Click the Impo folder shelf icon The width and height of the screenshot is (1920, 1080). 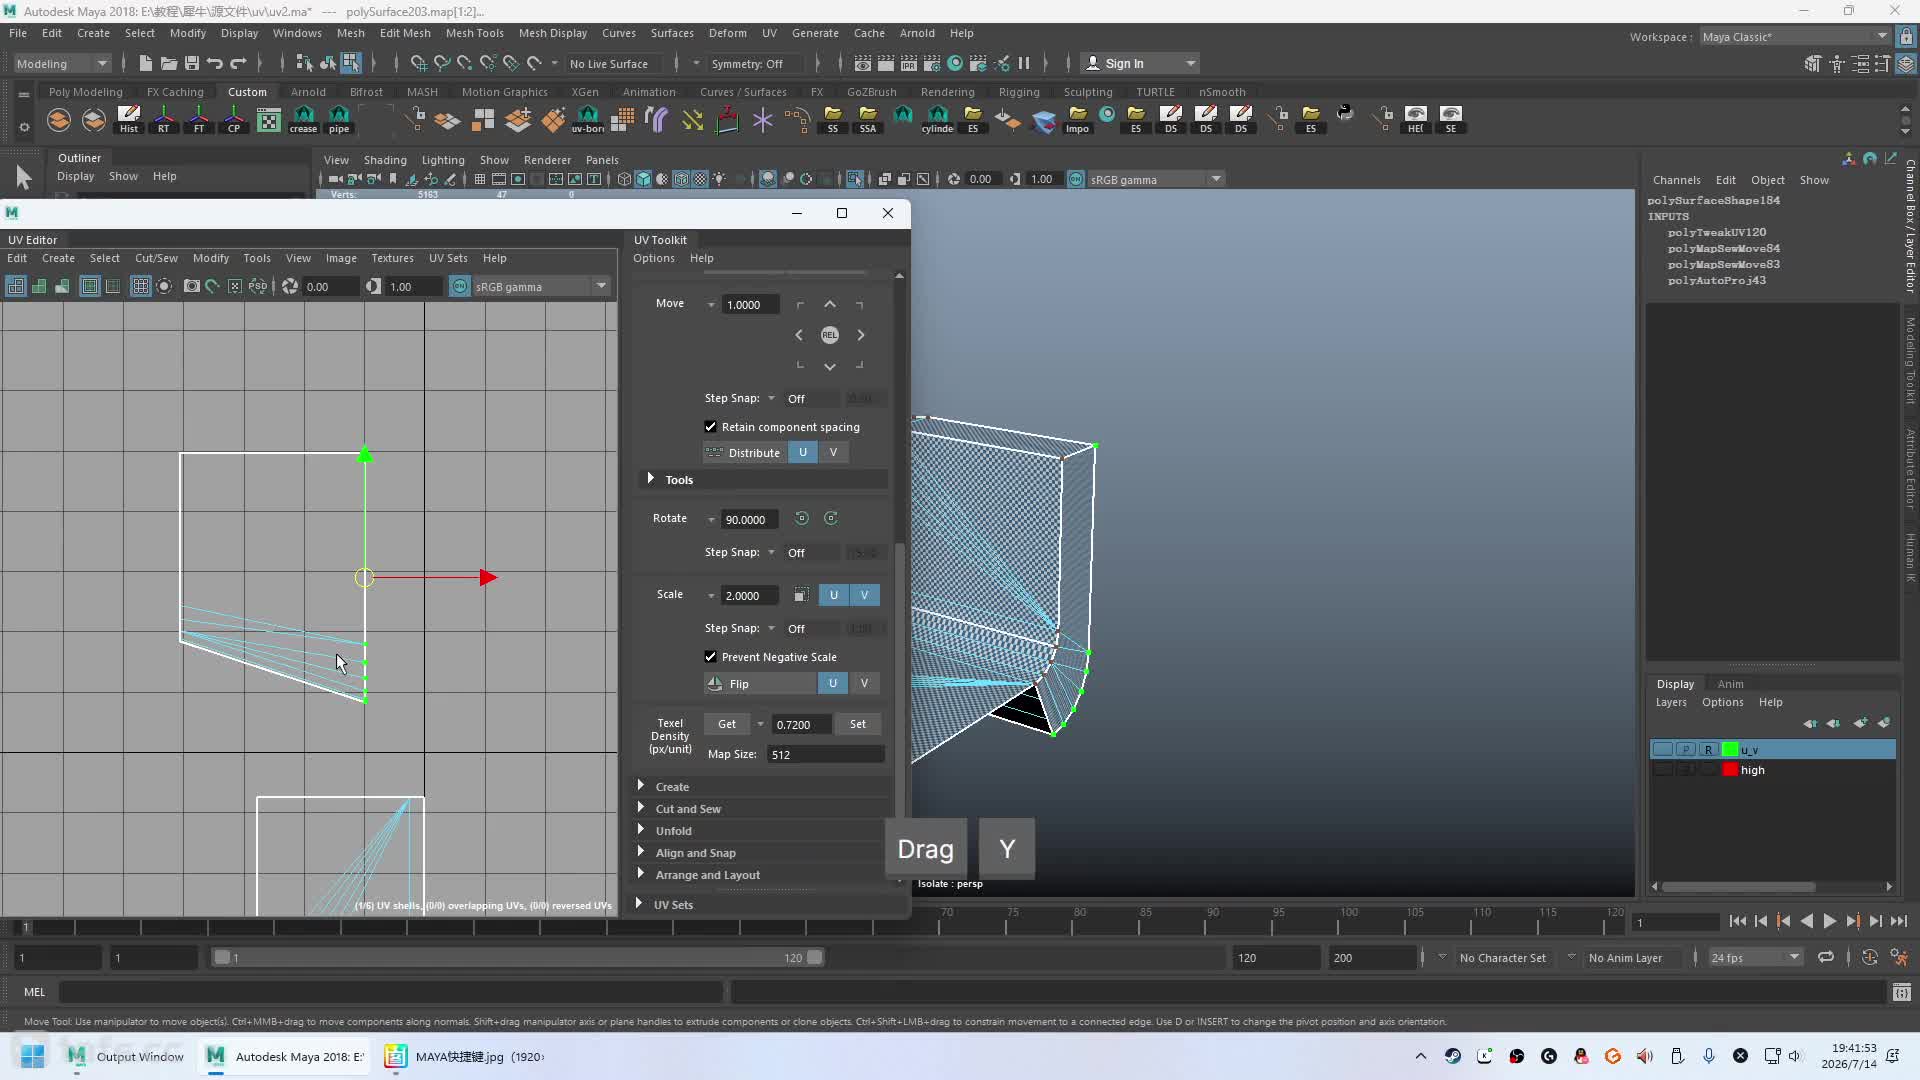click(x=1077, y=119)
